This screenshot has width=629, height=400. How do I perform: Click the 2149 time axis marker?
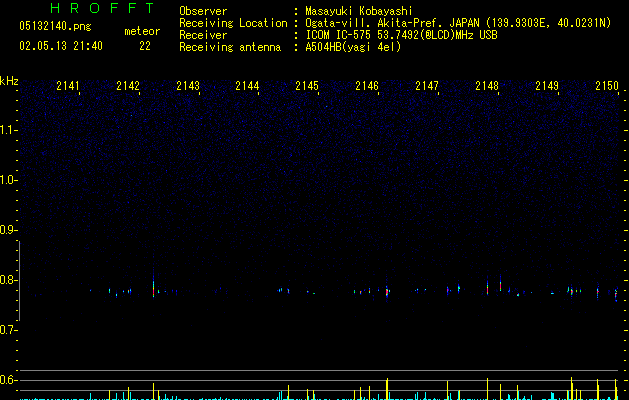pyautogui.click(x=547, y=85)
